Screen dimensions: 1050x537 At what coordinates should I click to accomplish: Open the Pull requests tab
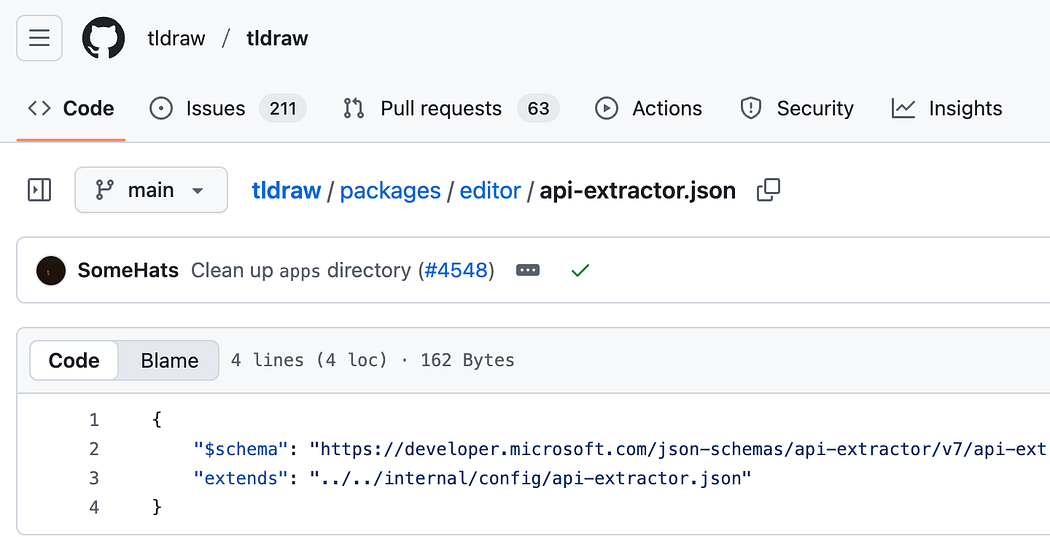[x=451, y=108]
